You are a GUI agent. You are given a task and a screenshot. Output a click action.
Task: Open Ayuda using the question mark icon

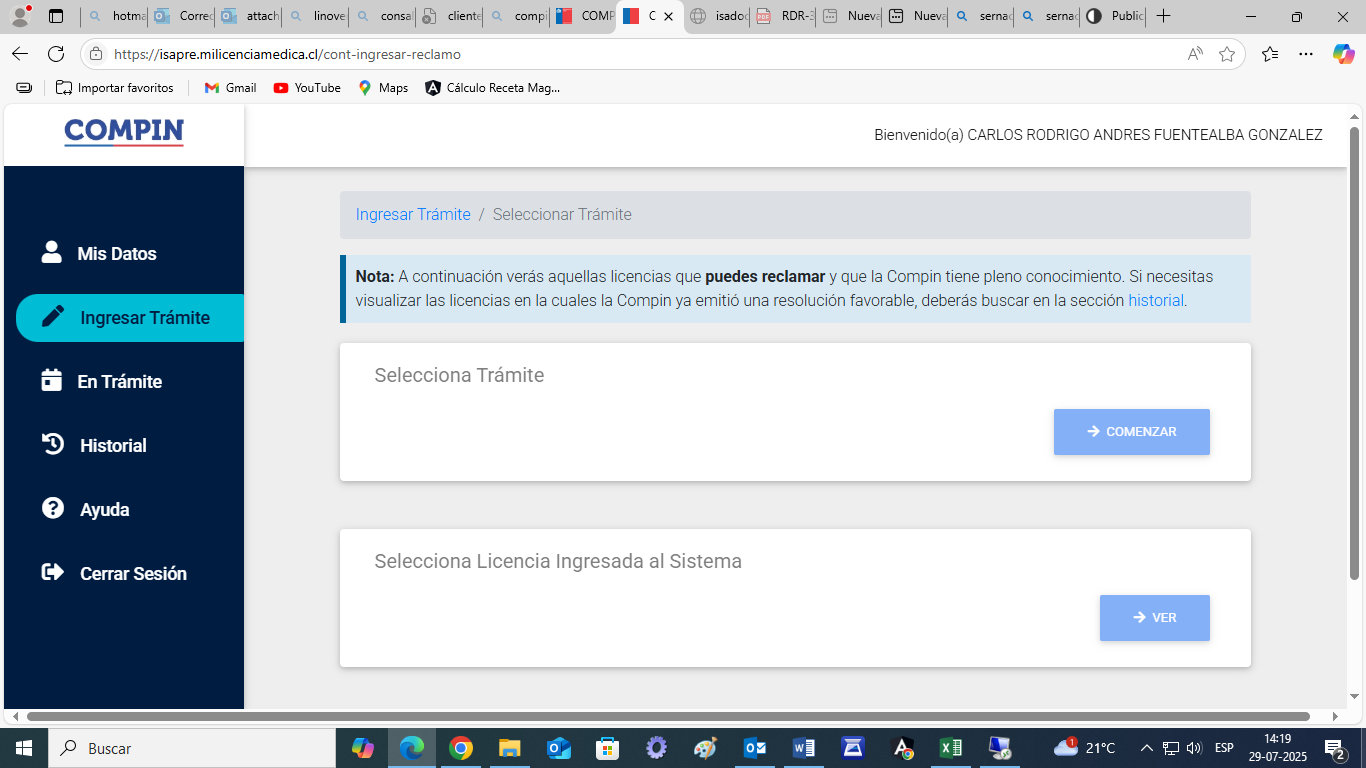pyautogui.click(x=50, y=509)
